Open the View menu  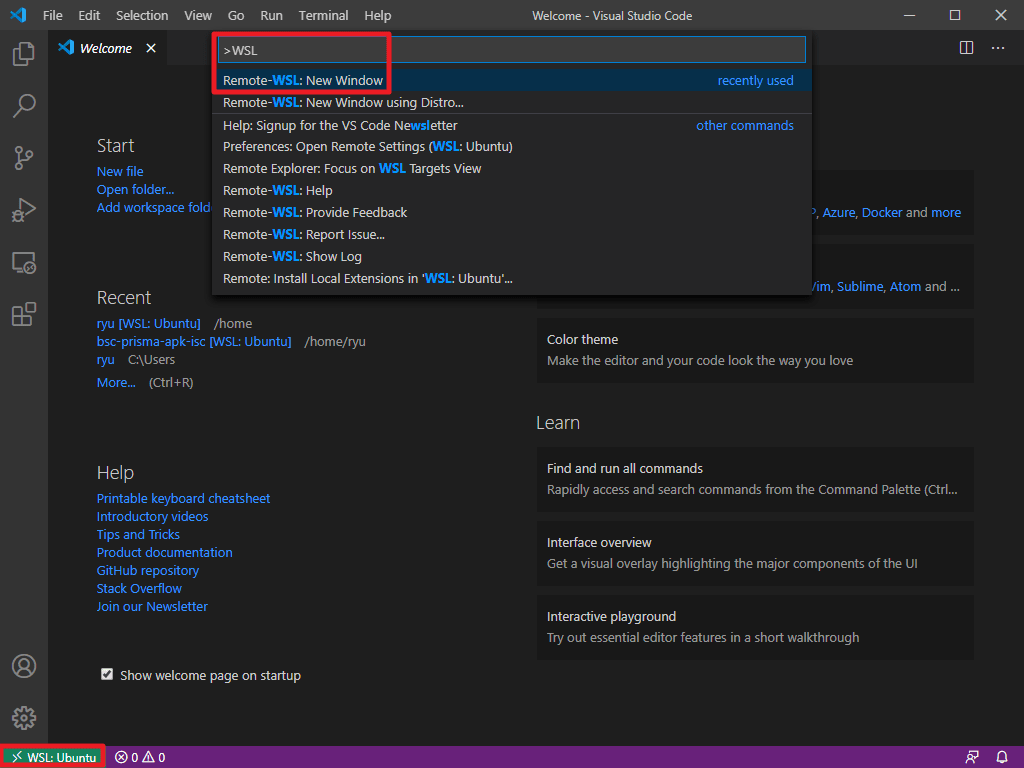coord(198,15)
